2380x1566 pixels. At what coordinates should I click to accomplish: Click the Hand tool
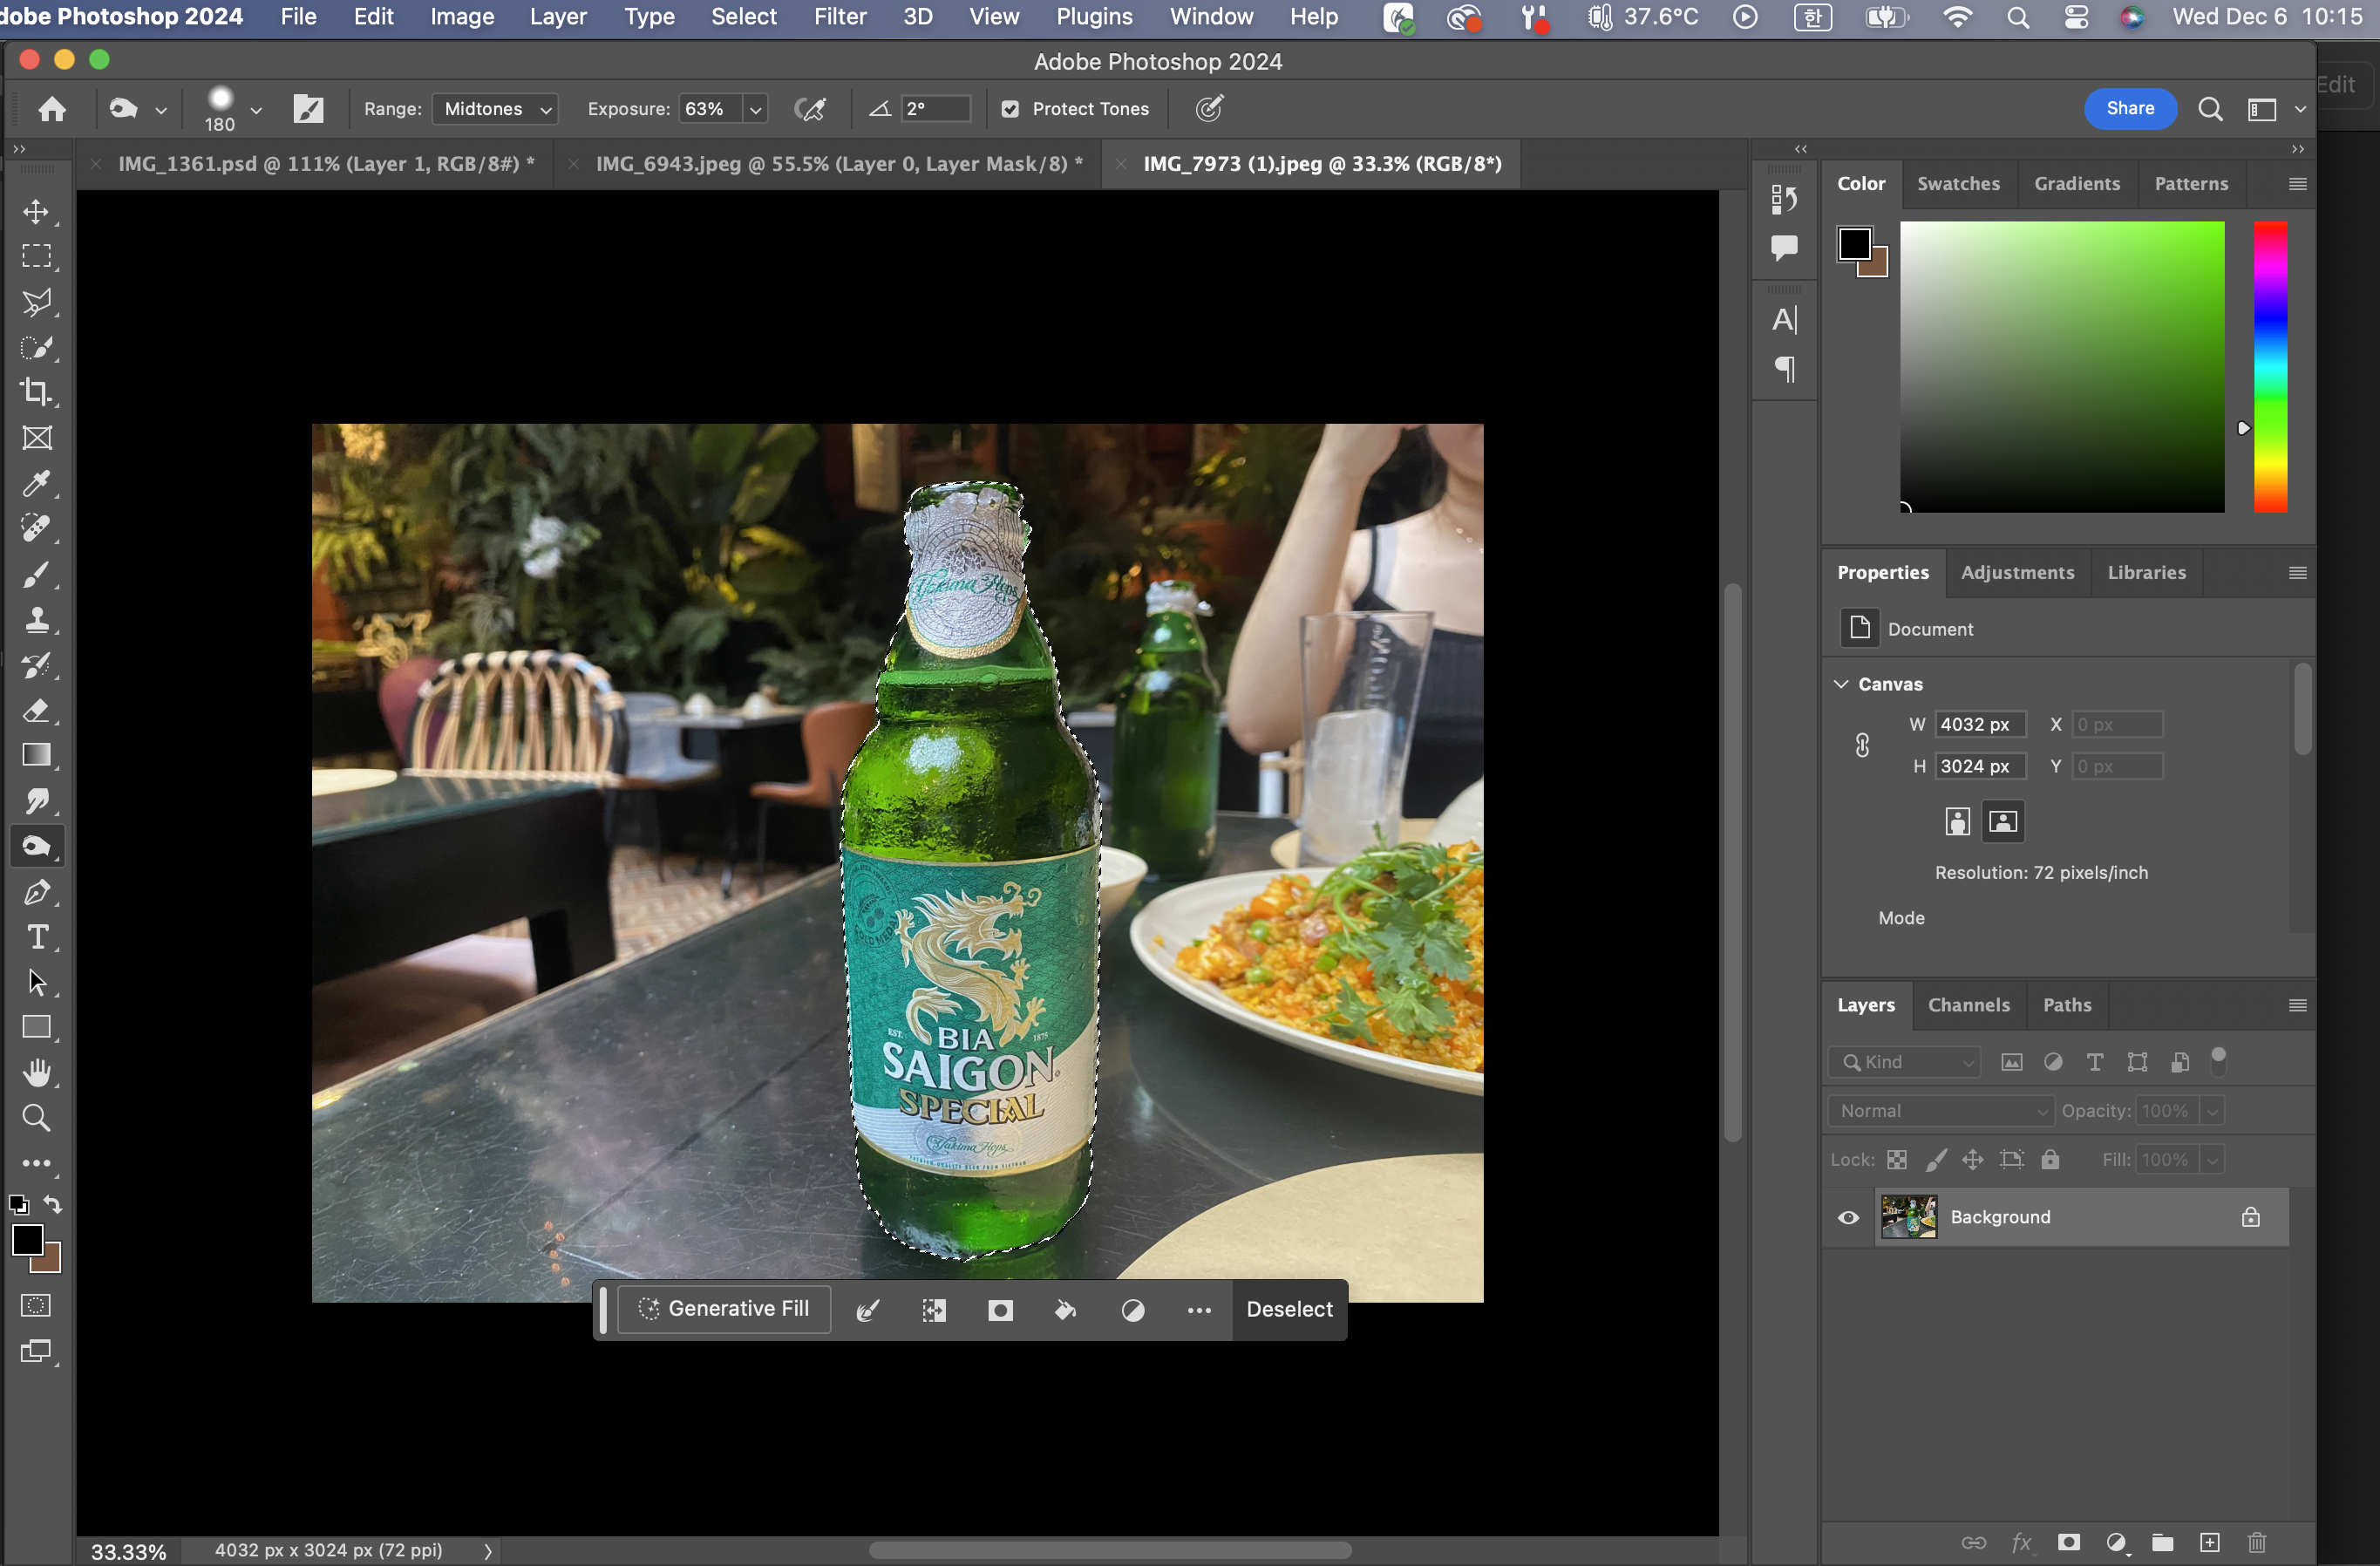coord(37,1073)
